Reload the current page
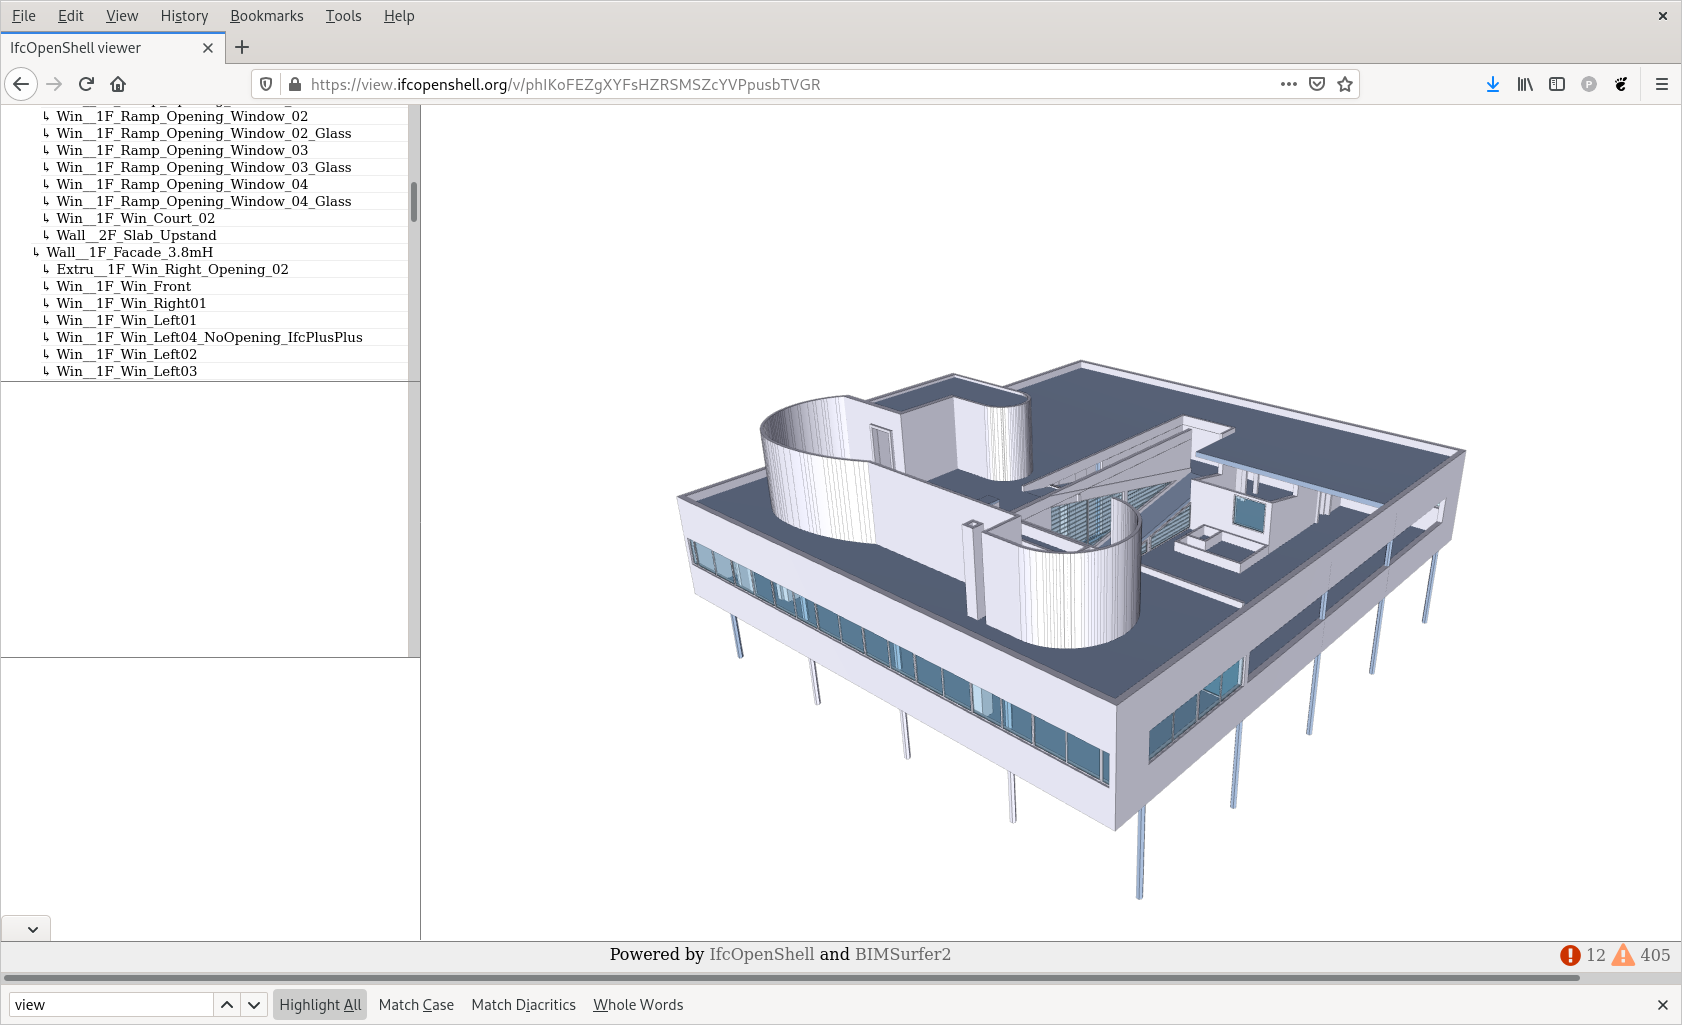 [86, 84]
